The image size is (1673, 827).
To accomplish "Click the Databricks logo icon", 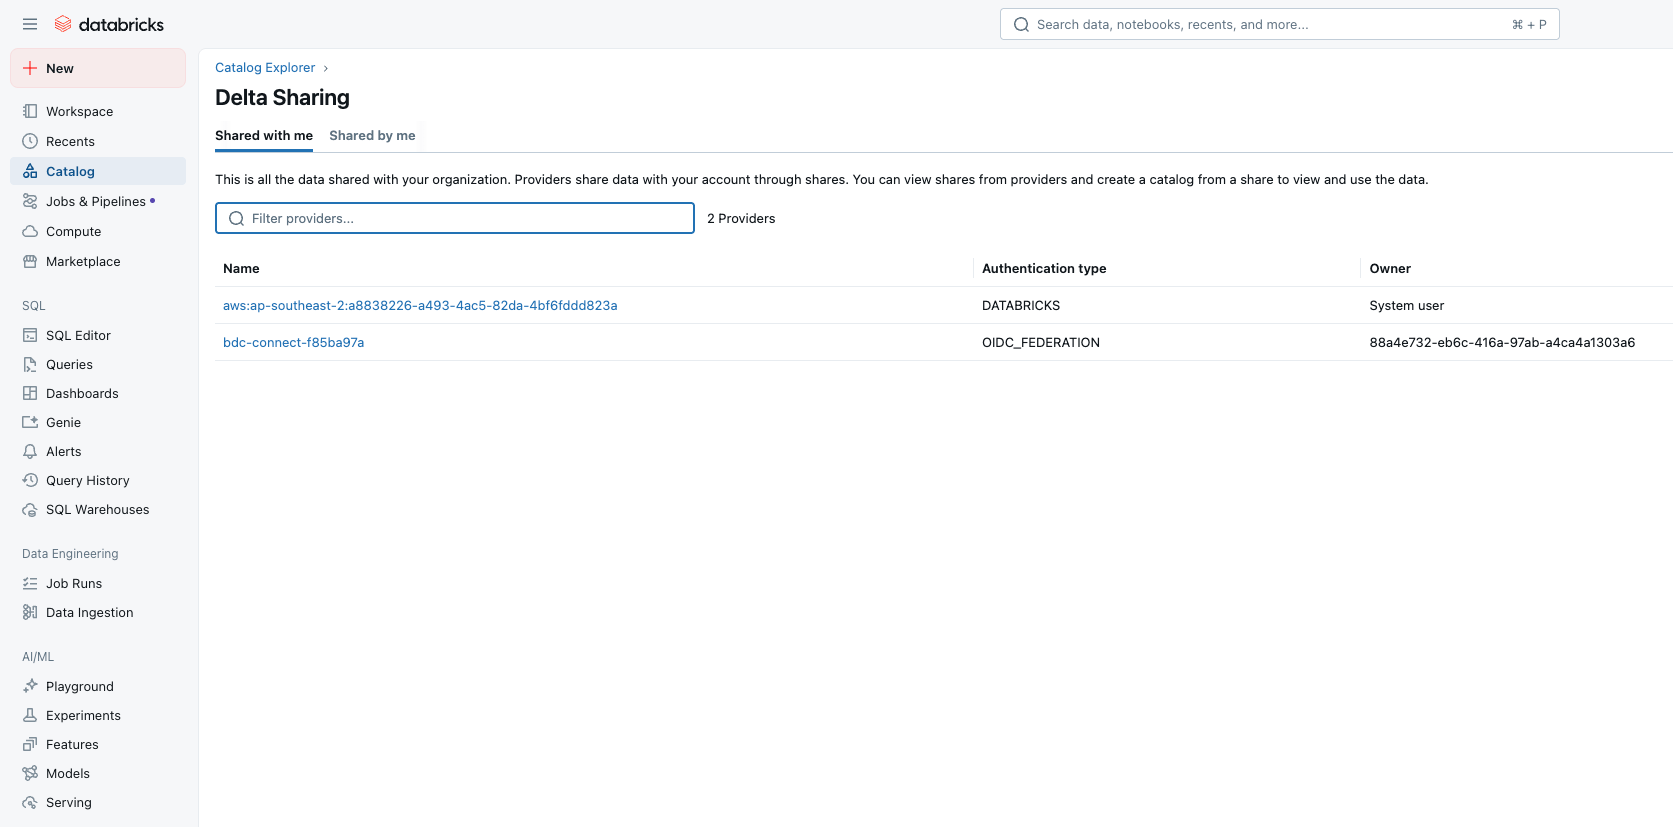I will 63,24.
